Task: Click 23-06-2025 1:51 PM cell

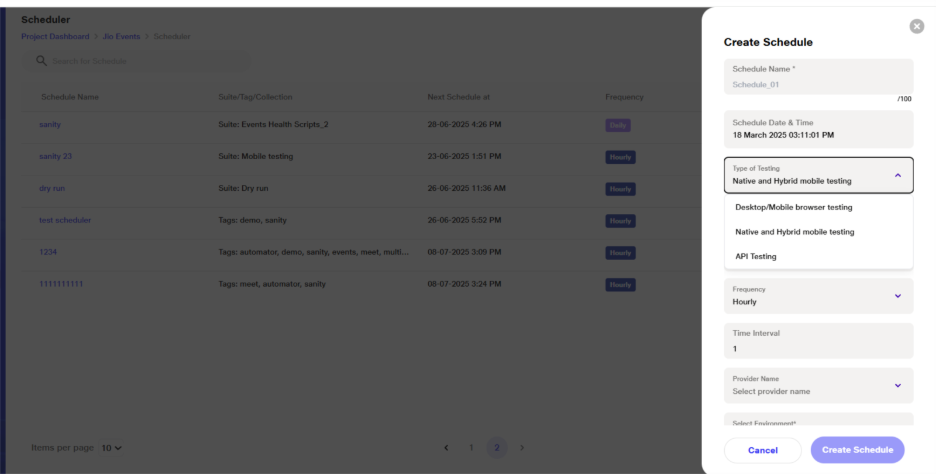Action: pyautogui.click(x=464, y=156)
